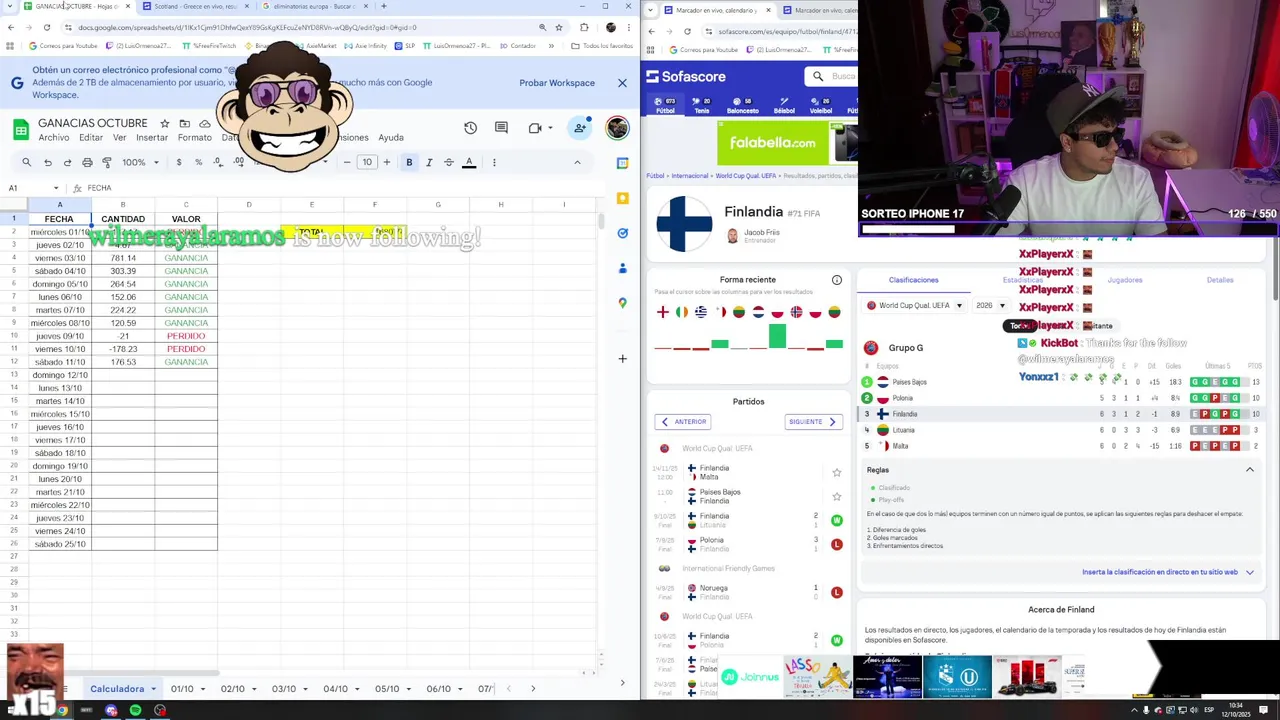The width and height of the screenshot is (1280, 720).
Task: Switch to the 02/10 sheet tab
Action: pos(232,689)
